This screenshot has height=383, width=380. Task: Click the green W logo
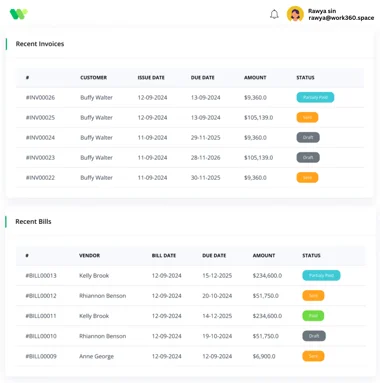19,14
